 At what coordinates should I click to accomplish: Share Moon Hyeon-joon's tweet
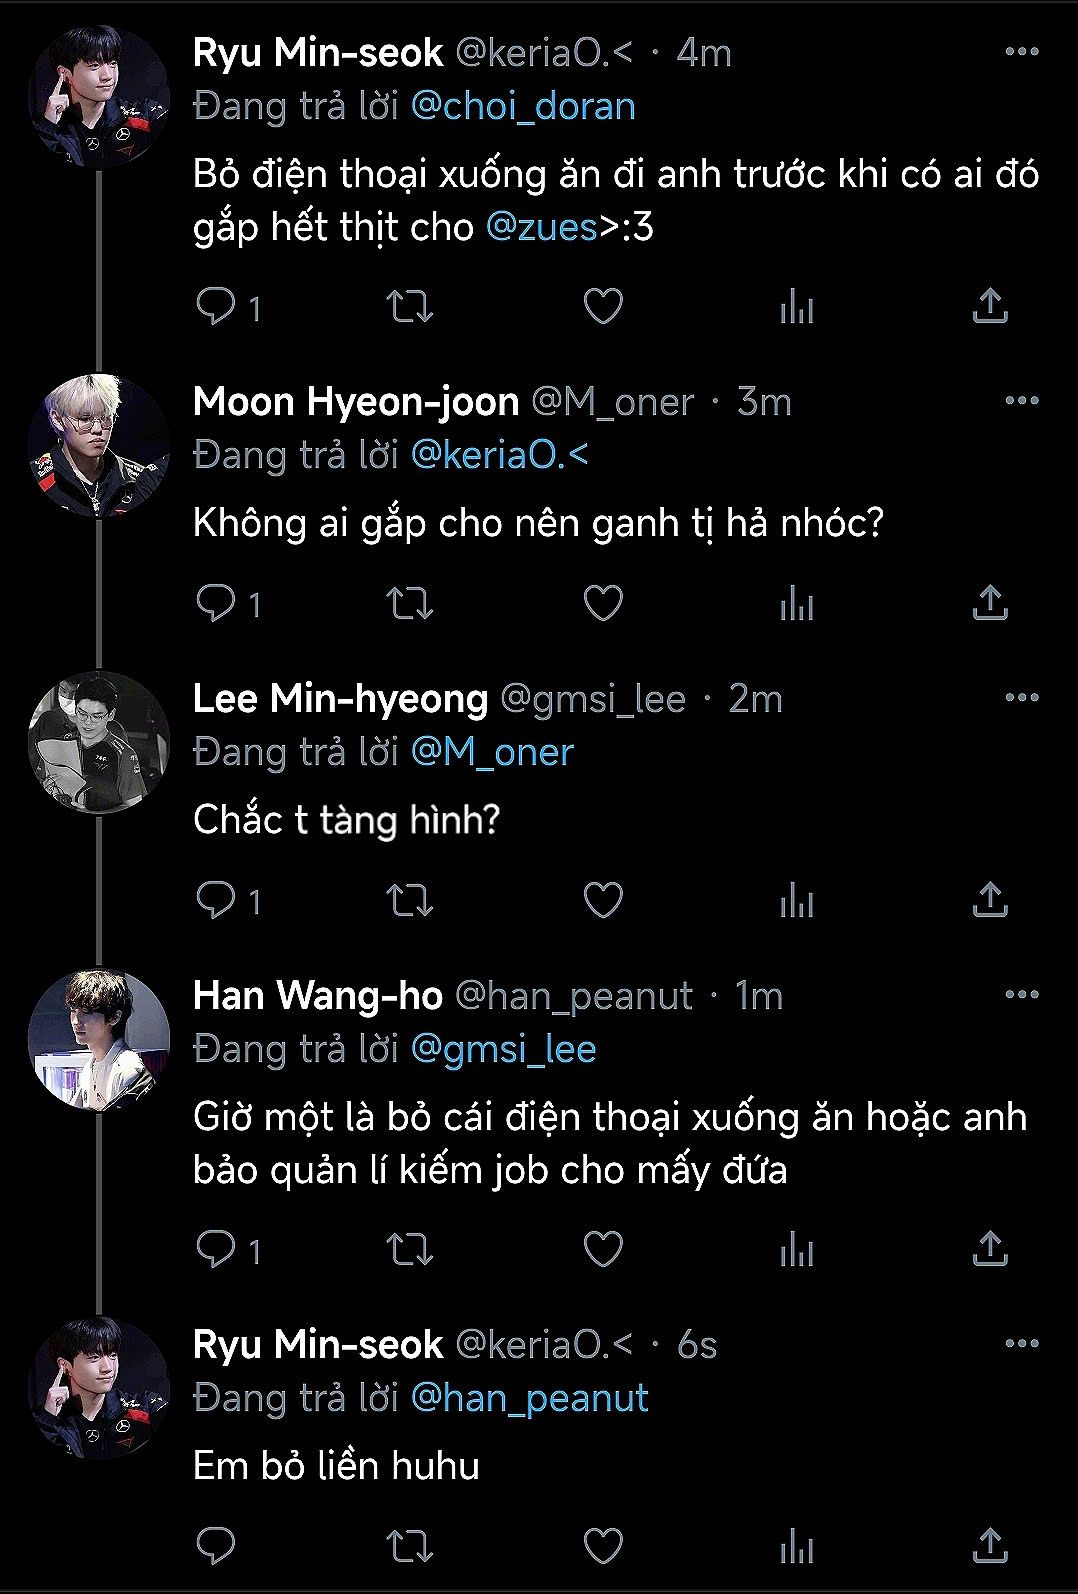(x=989, y=603)
